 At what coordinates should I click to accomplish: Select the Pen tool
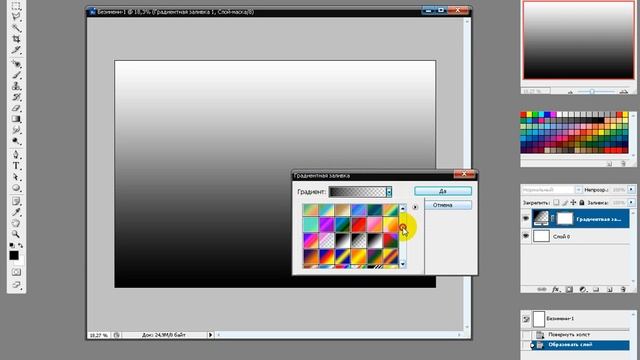pyautogui.click(x=16, y=155)
